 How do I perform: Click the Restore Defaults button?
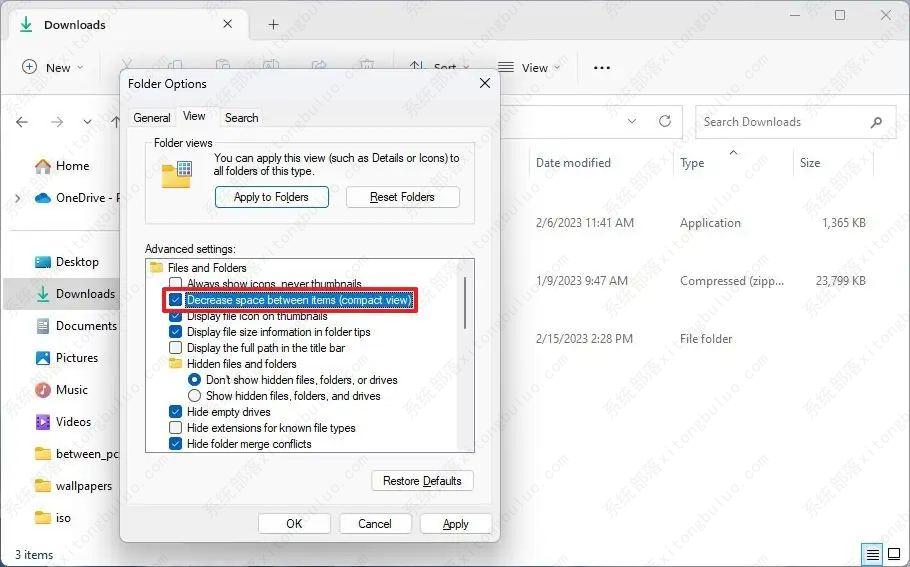click(x=422, y=481)
